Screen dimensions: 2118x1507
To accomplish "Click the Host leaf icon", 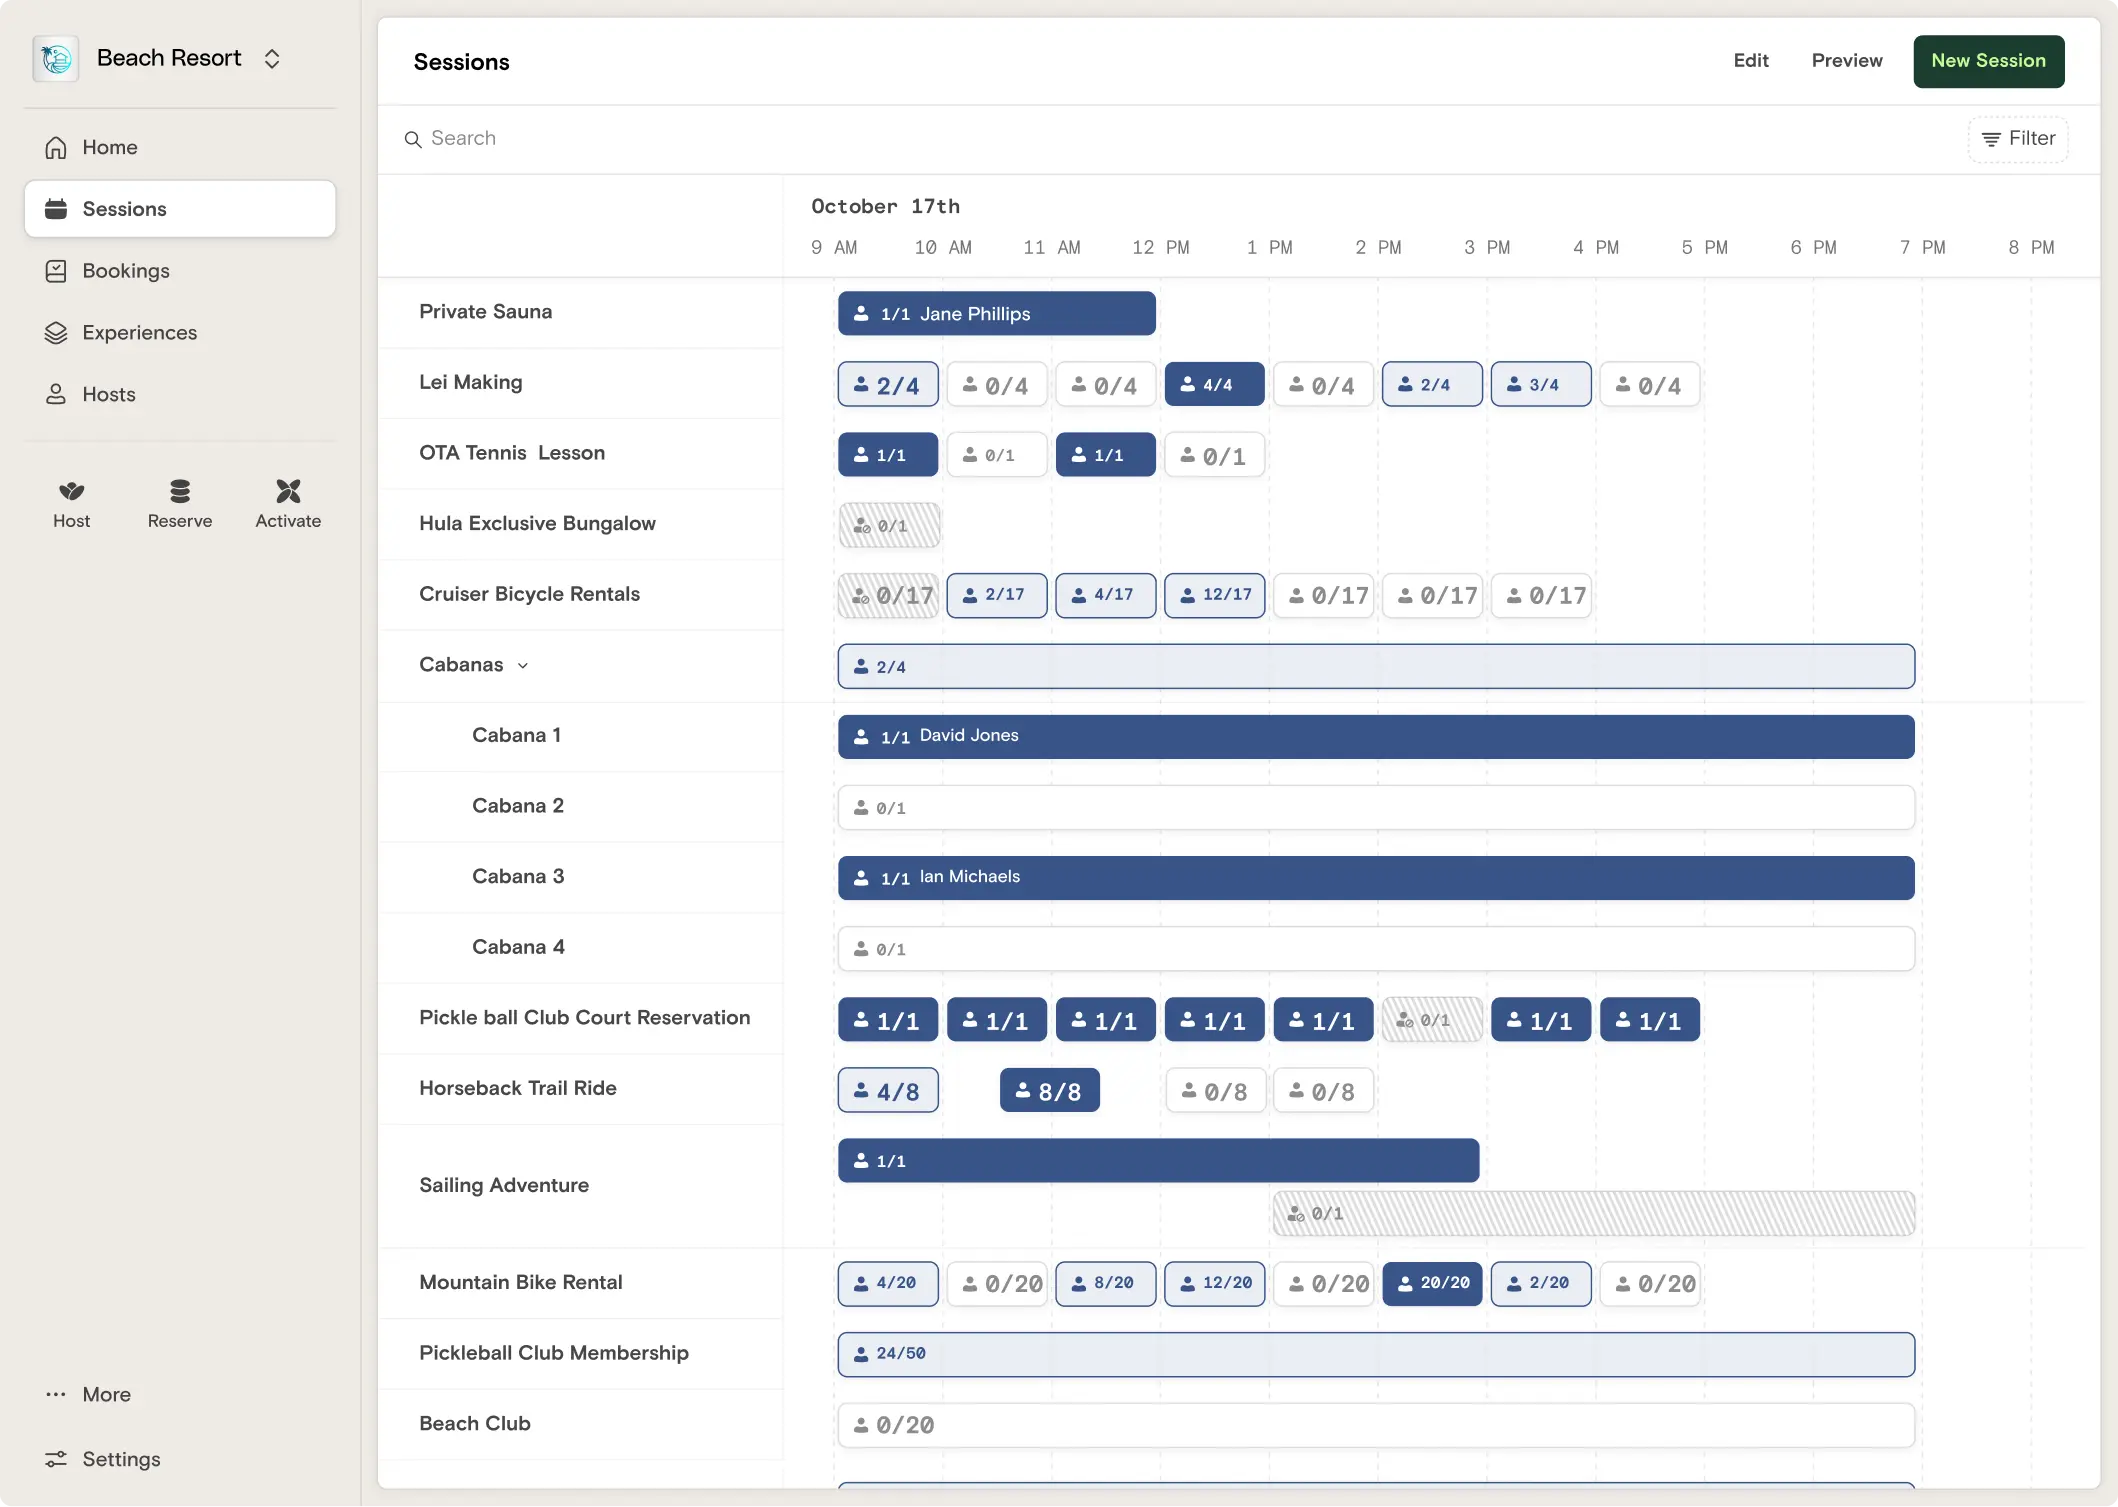I will 71,491.
